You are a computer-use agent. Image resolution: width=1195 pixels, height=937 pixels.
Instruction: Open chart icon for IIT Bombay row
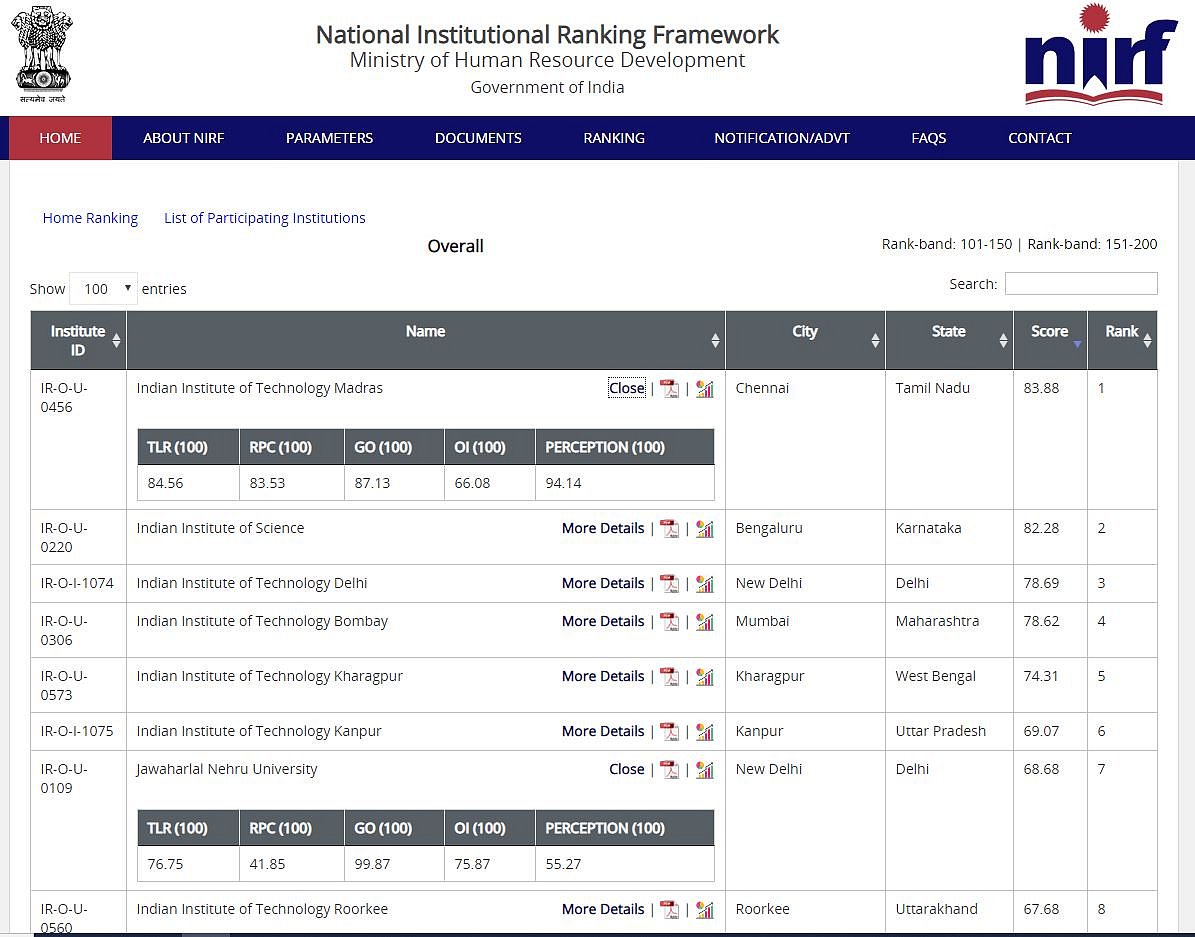(x=705, y=622)
